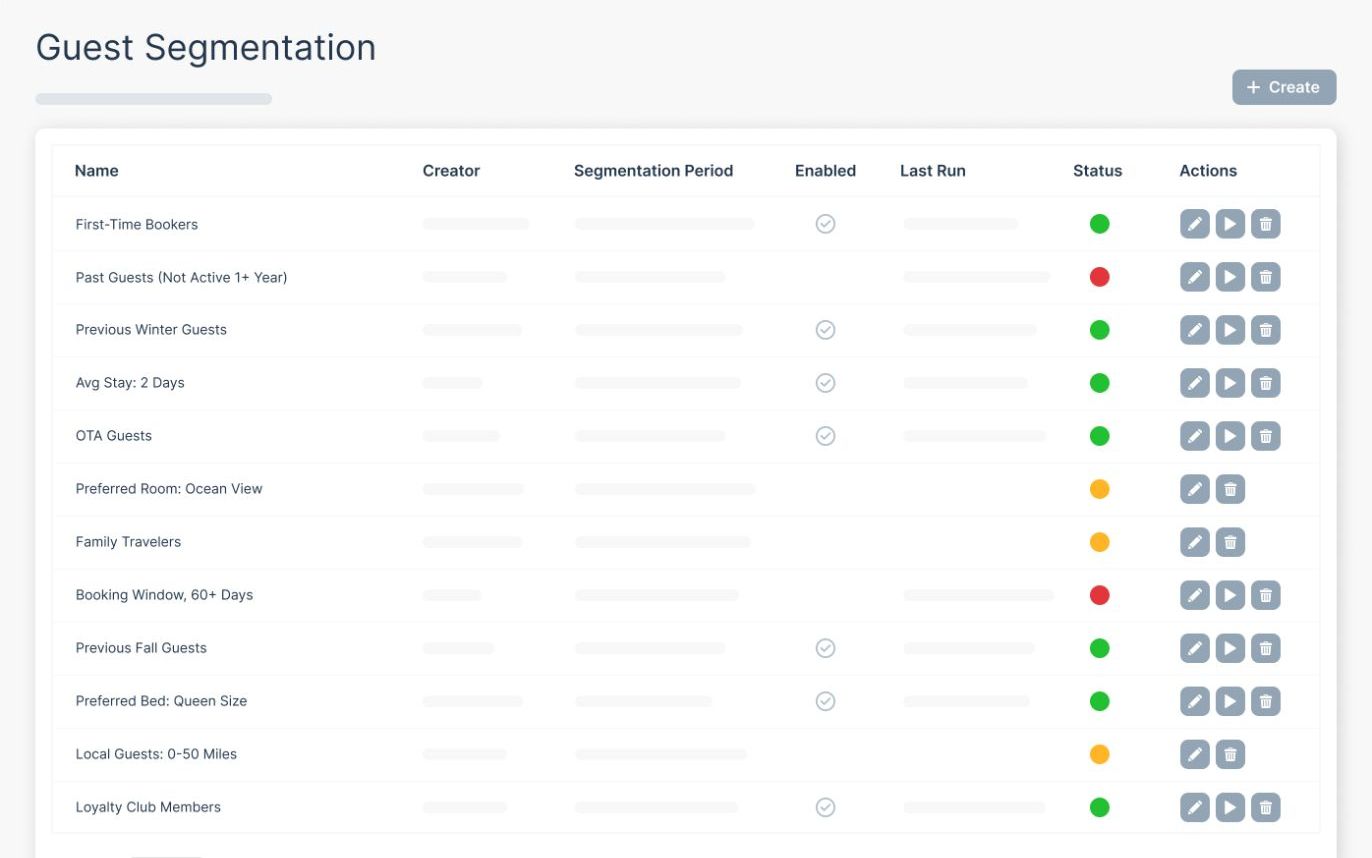Run the Preferred Bed: Queen Size segment
Image resolution: width=1372 pixels, height=858 pixels.
[x=1230, y=701]
